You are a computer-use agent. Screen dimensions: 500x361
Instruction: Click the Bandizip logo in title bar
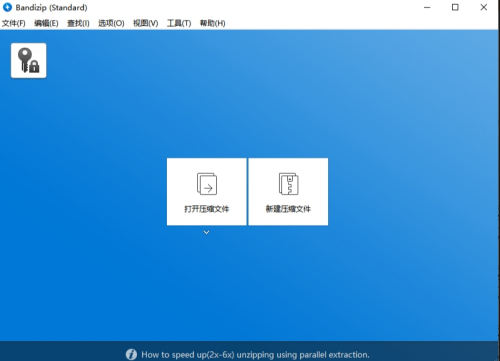(x=7, y=7)
